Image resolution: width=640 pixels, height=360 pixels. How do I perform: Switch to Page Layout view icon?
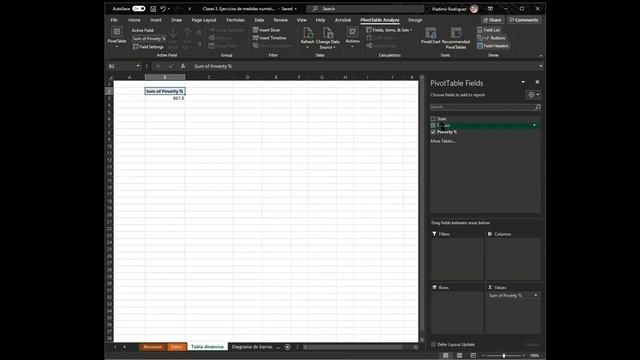point(459,356)
